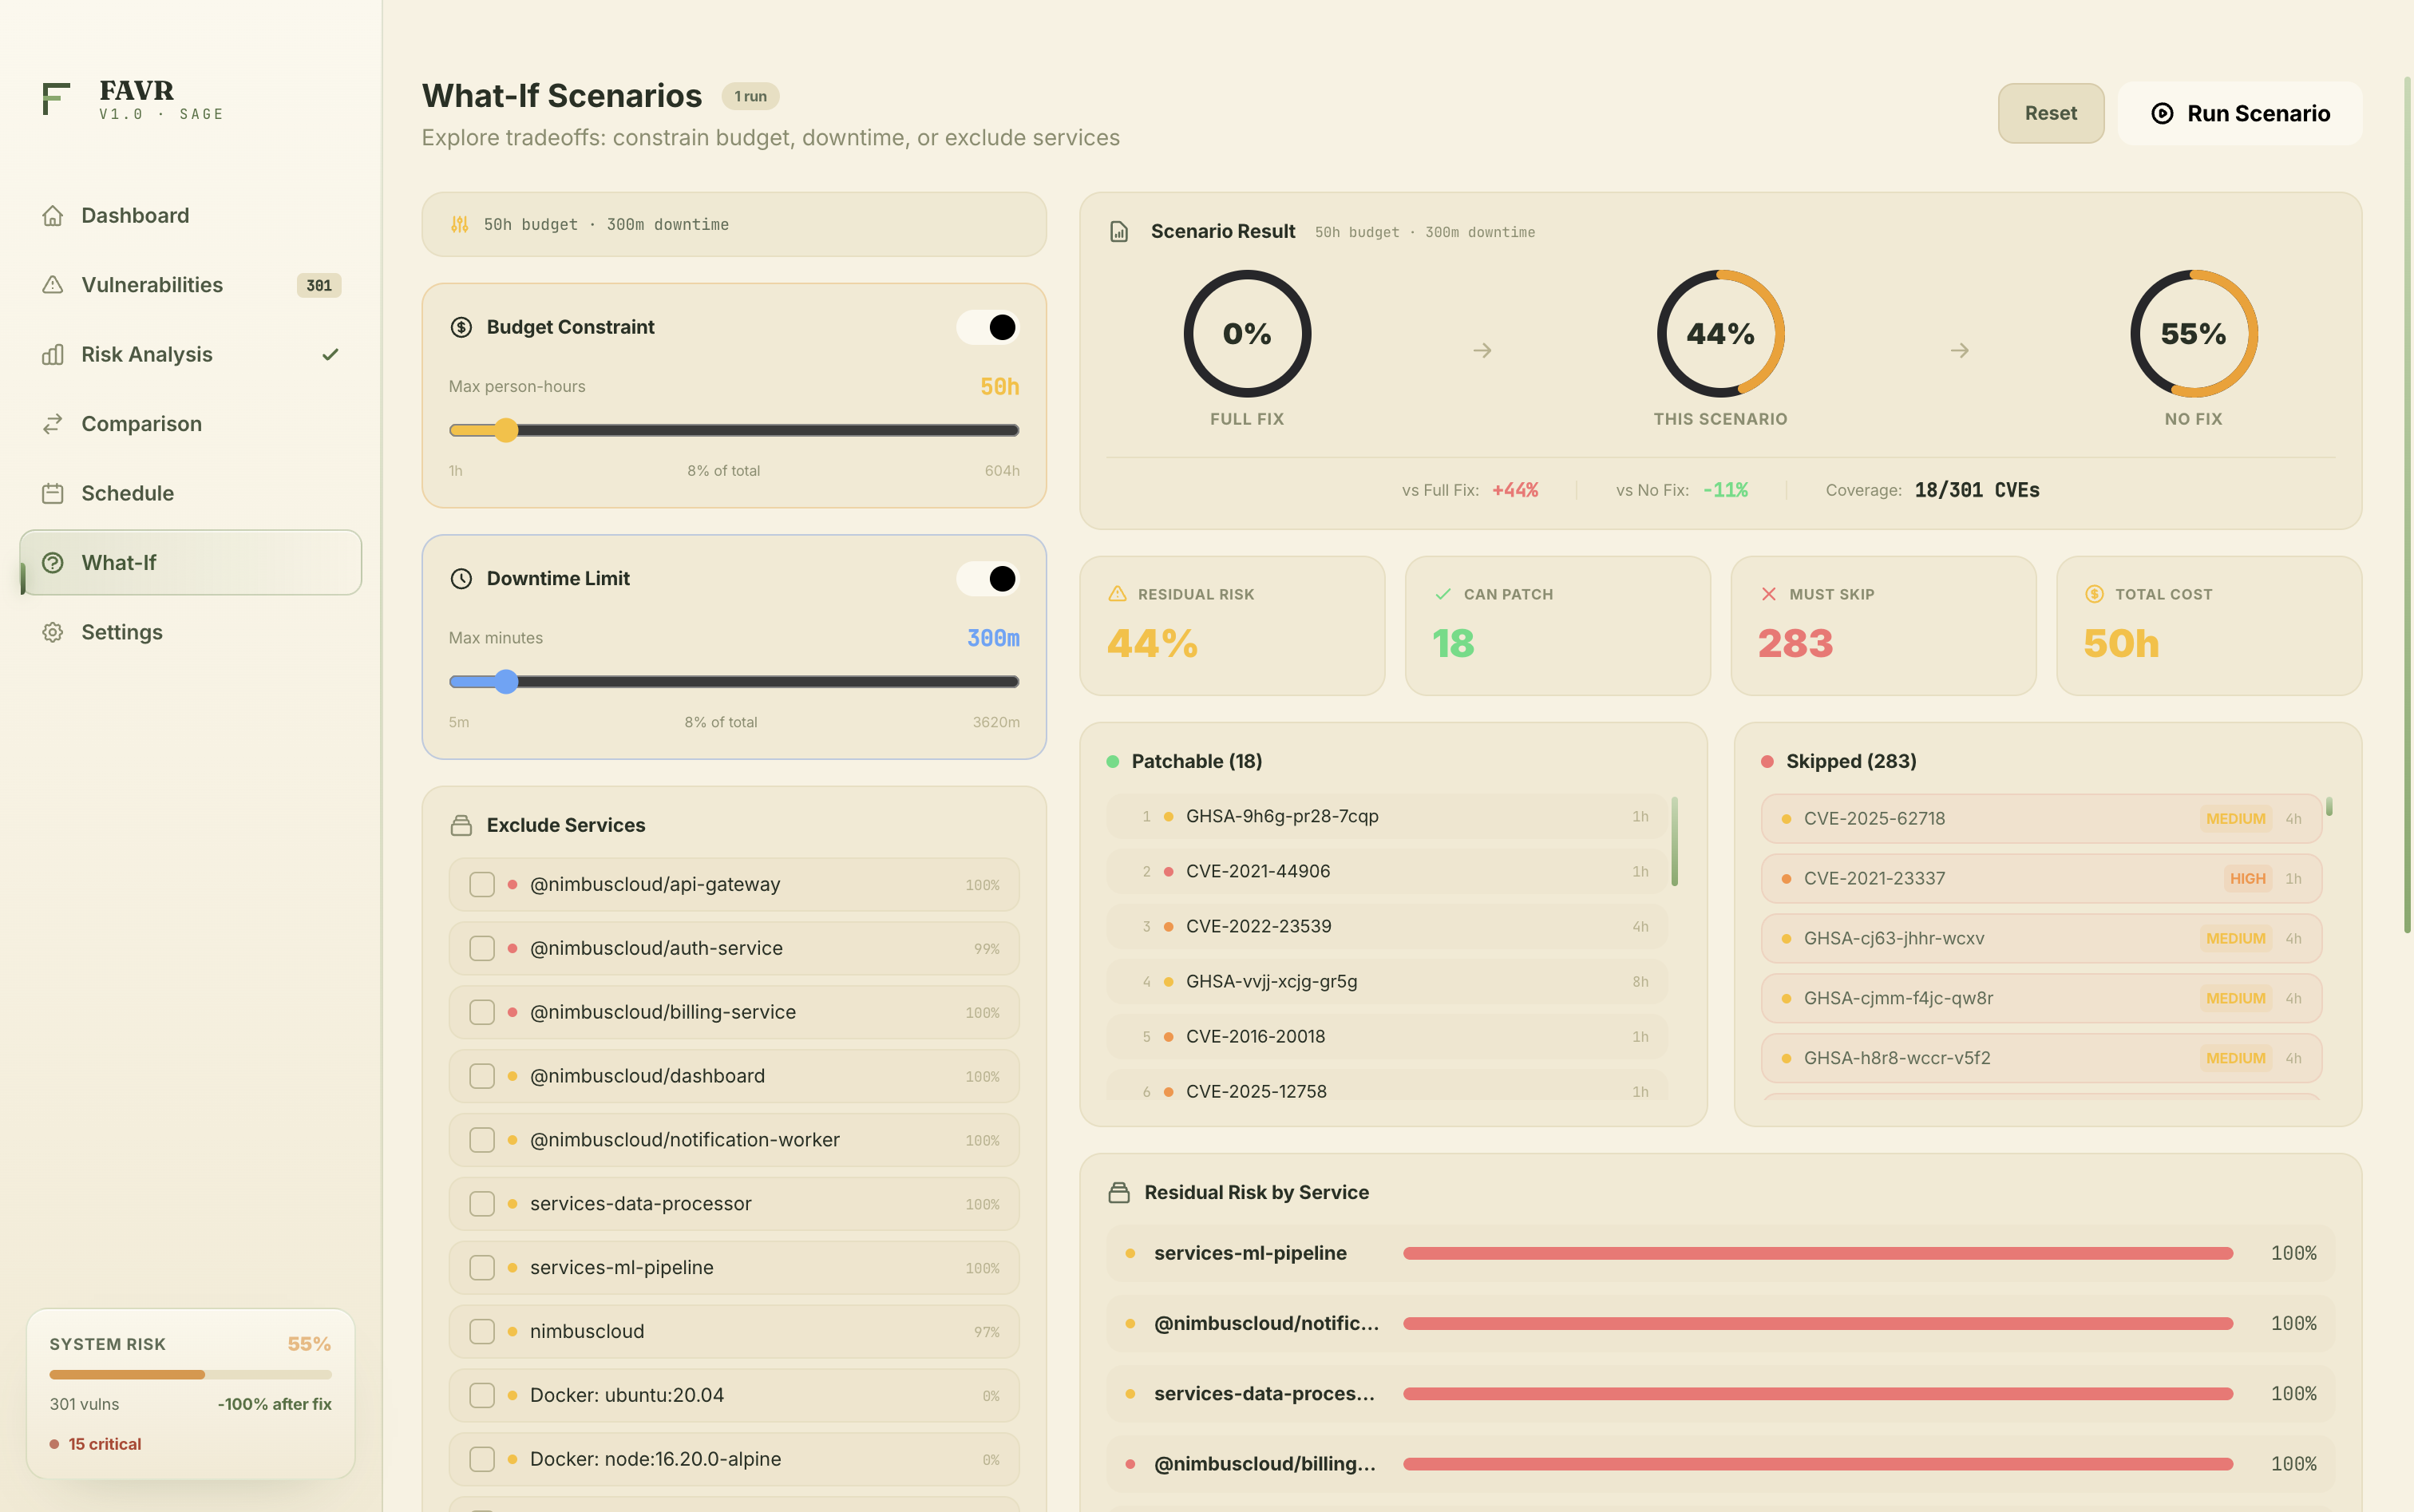Click the Dashboard home icon
2414x1512 pixels.
53,216
